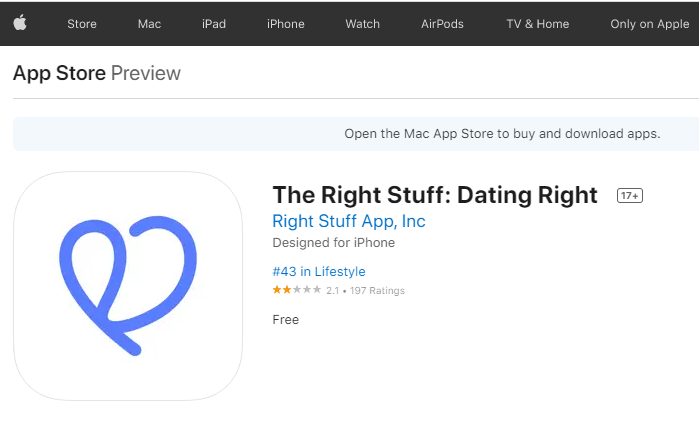This screenshot has height=433, width=699.
Task: Open the Mac navigation item
Action: point(149,24)
